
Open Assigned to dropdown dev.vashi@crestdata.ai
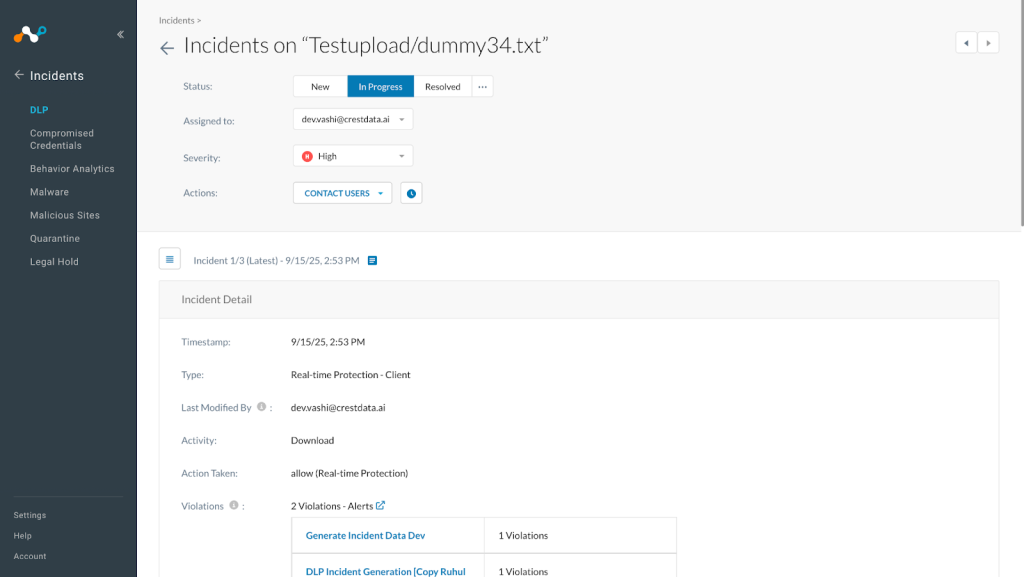pos(353,119)
